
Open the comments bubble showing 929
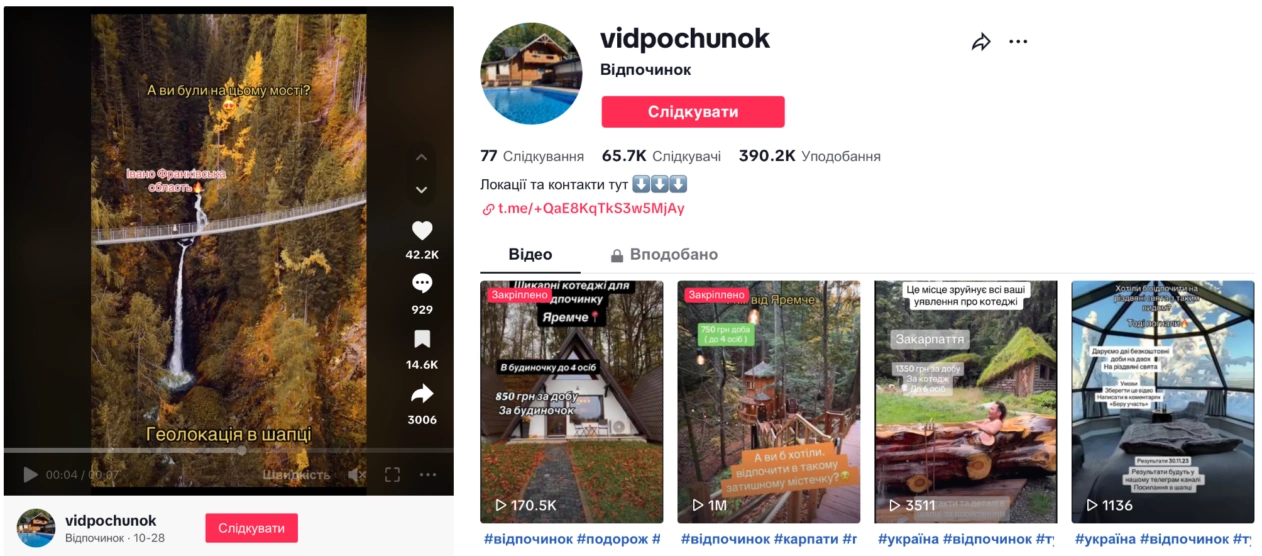[422, 284]
